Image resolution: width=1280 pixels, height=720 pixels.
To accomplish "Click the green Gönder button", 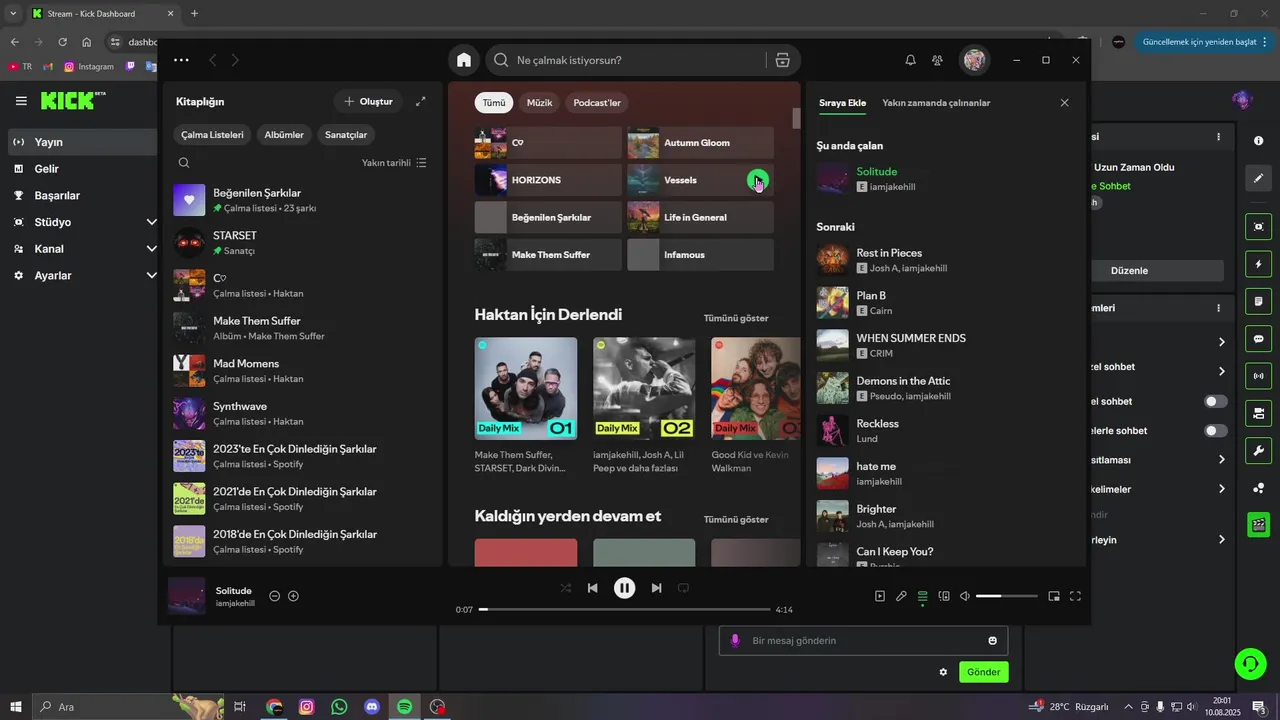I will click(x=983, y=672).
